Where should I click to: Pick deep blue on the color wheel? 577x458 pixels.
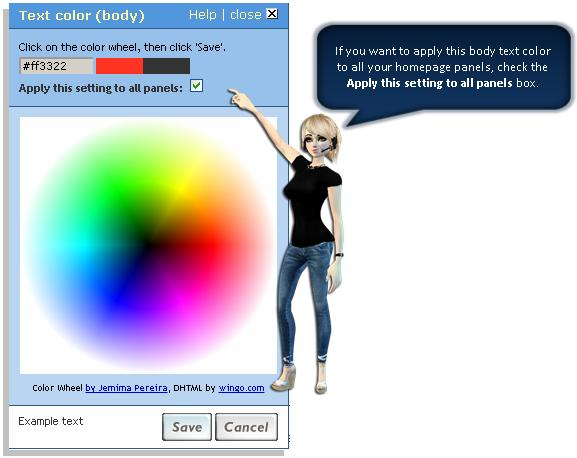(x=117, y=299)
